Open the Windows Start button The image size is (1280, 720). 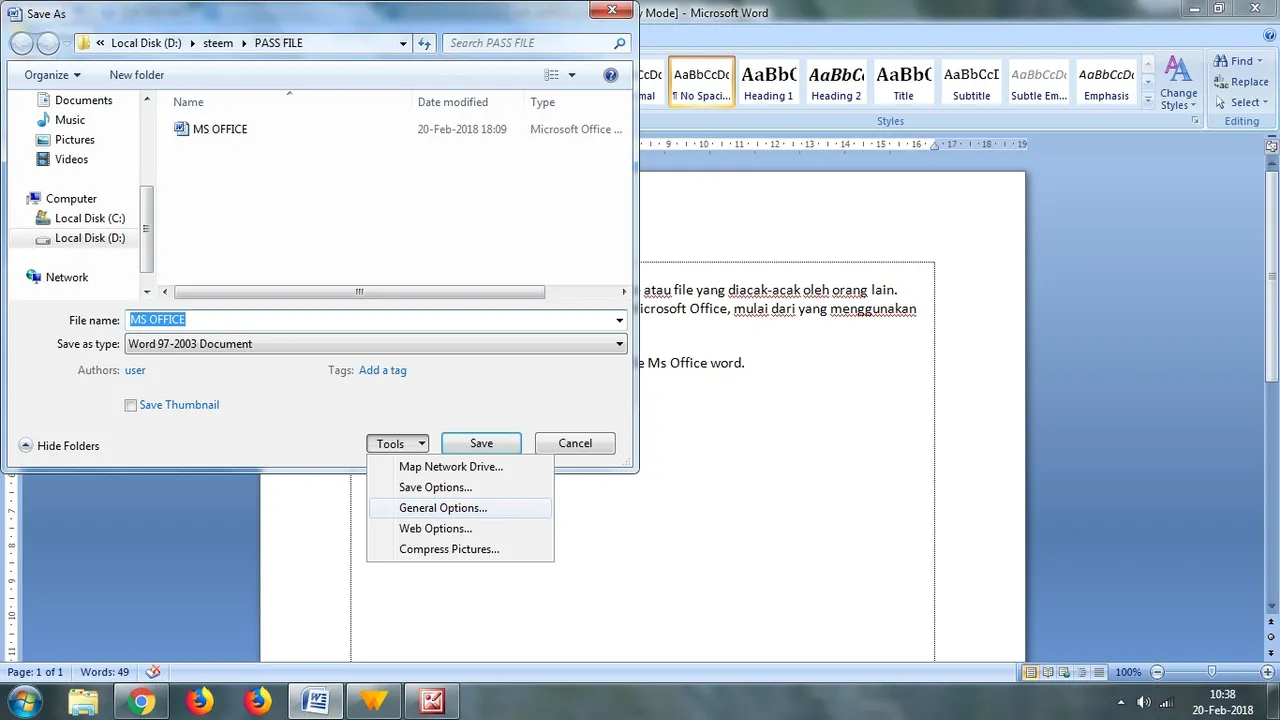click(x=24, y=700)
